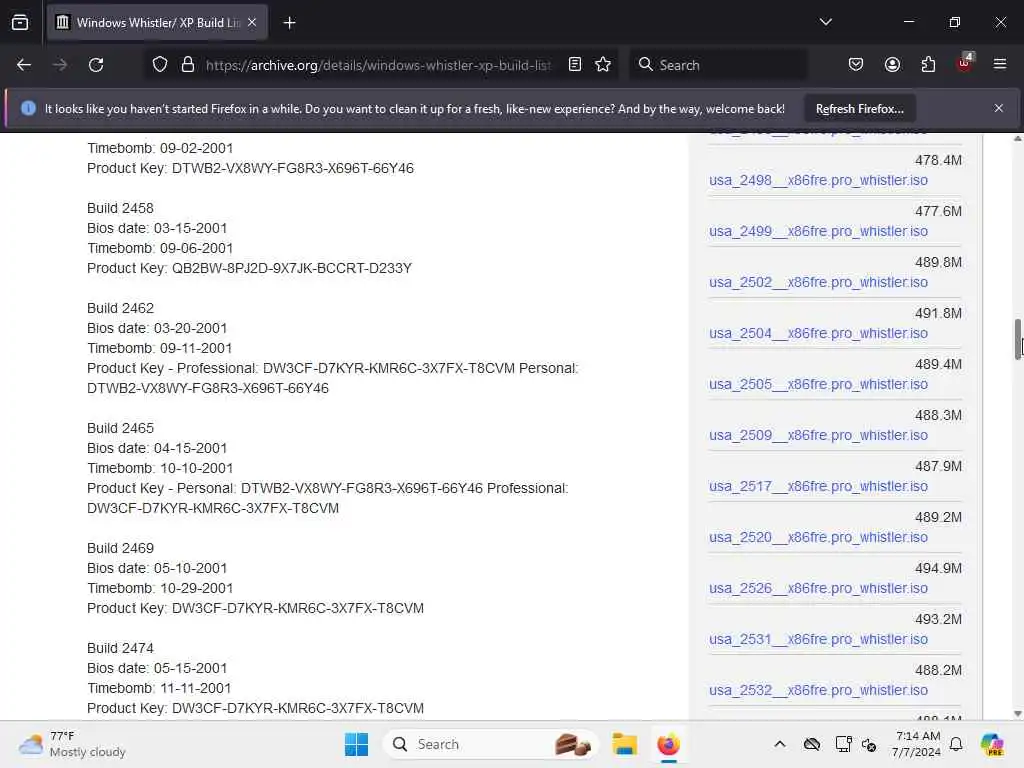Screen dimensions: 1024x768
Task: Open the usa_2532 whistler iso link
Action: 818,690
